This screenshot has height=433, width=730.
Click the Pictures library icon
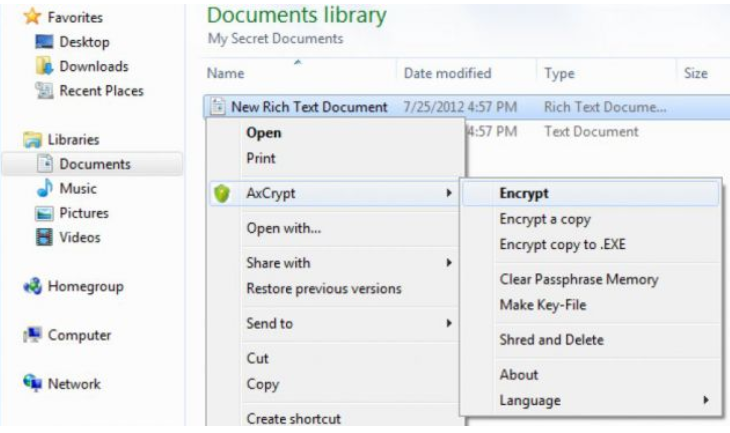(44, 213)
